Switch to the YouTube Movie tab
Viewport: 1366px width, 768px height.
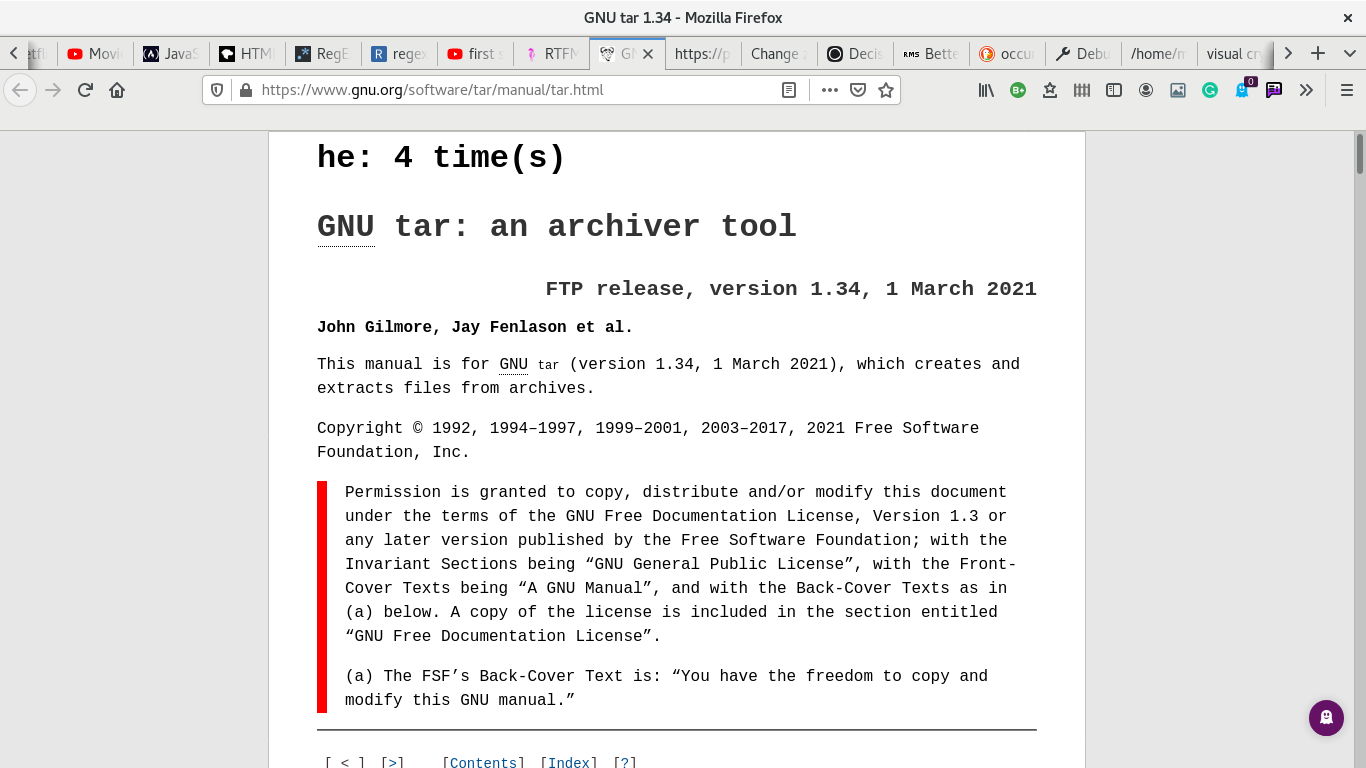94,54
